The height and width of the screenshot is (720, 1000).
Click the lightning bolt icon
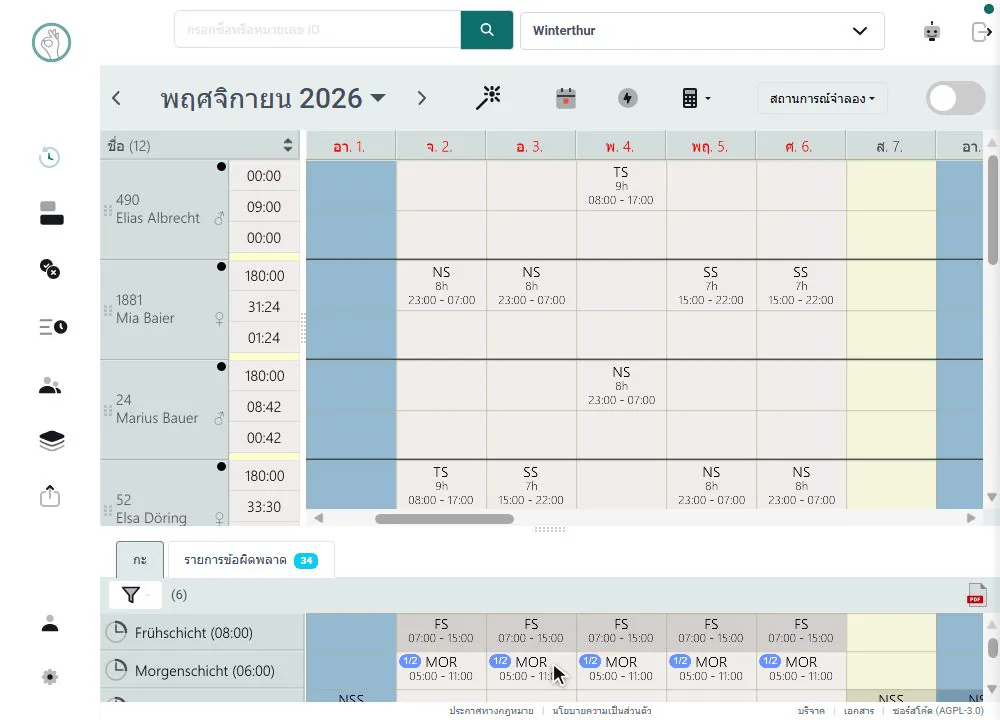click(x=628, y=98)
